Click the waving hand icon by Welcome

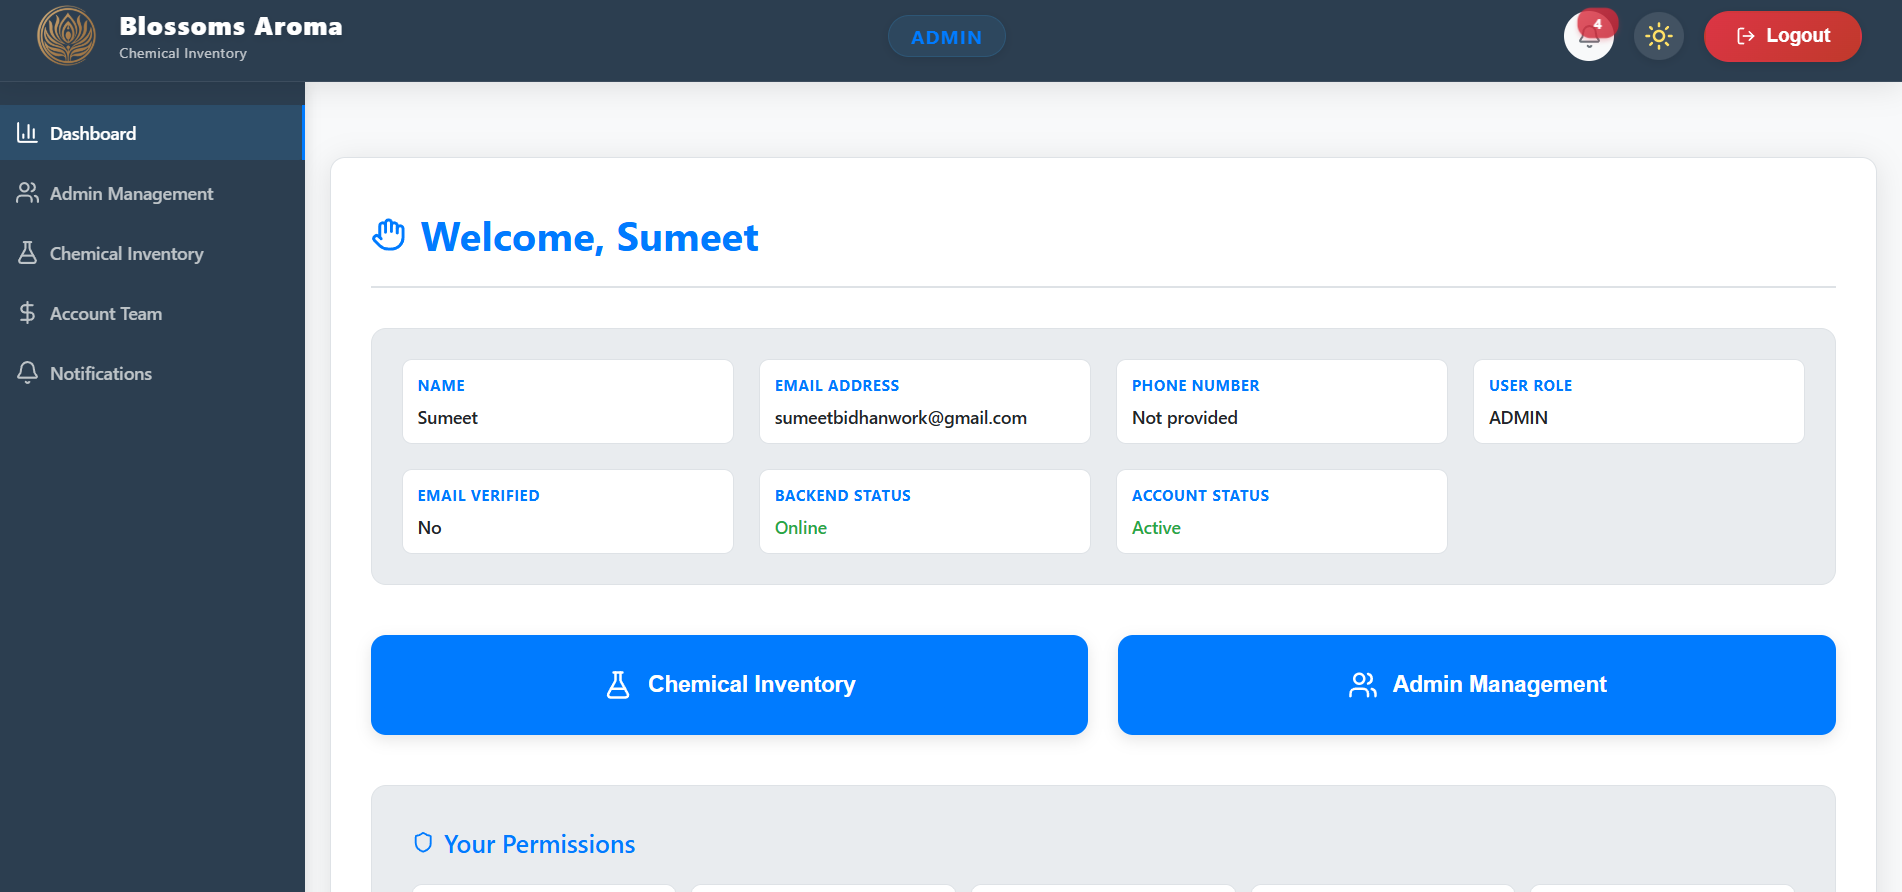click(x=389, y=236)
